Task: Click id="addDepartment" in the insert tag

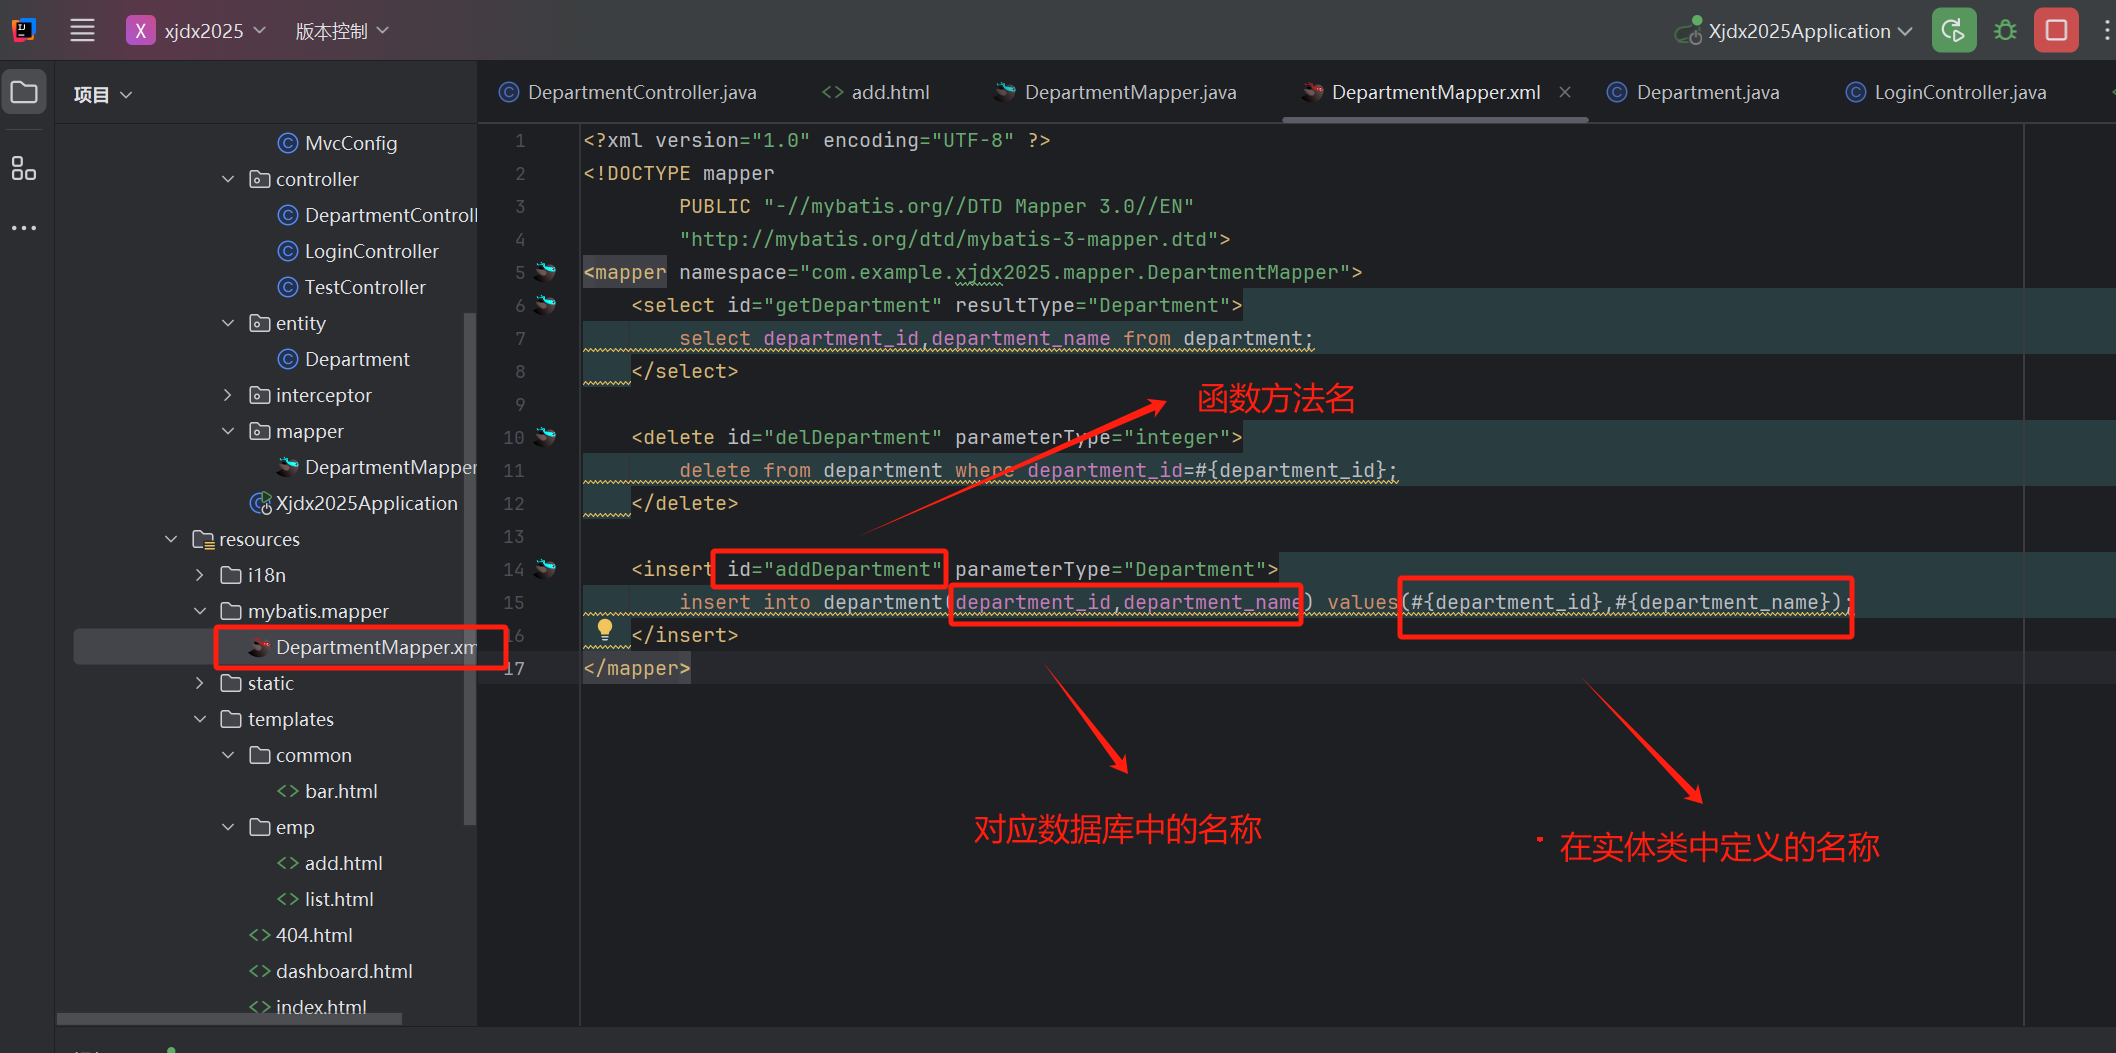Action: point(835,569)
